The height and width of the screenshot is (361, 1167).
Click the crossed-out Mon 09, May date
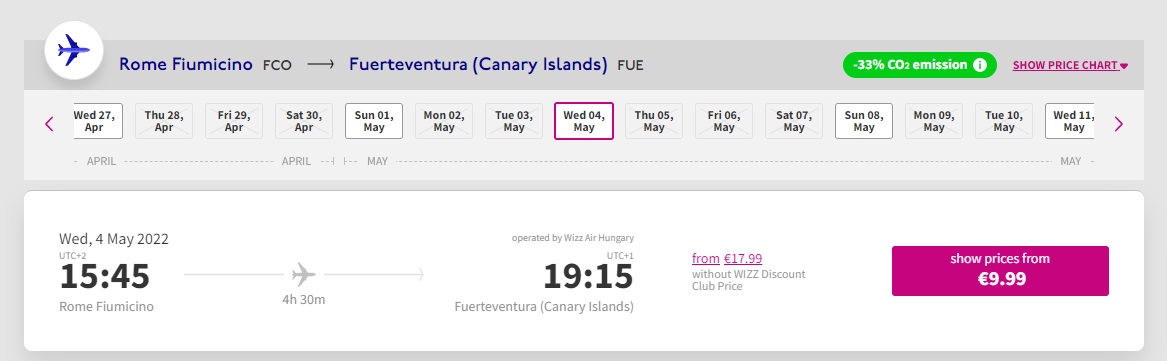(933, 121)
